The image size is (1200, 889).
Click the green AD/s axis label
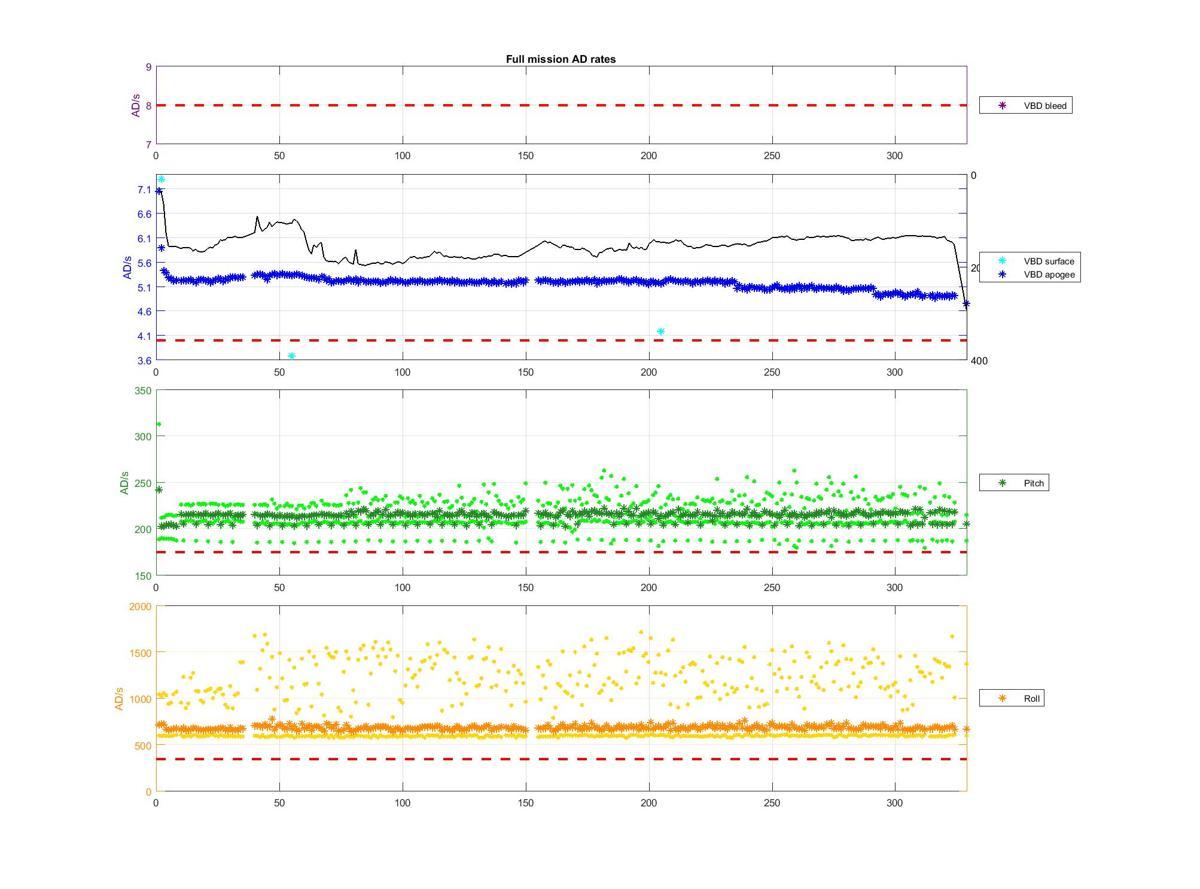point(124,483)
